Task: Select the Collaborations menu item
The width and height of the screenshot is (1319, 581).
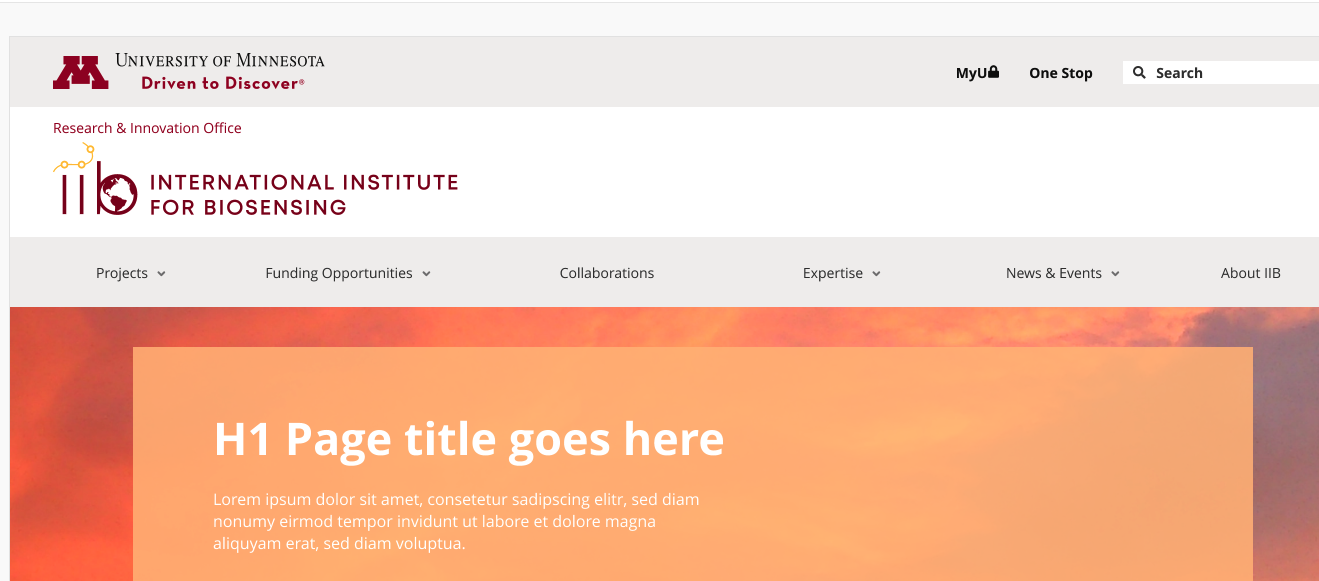Action: coord(607,273)
